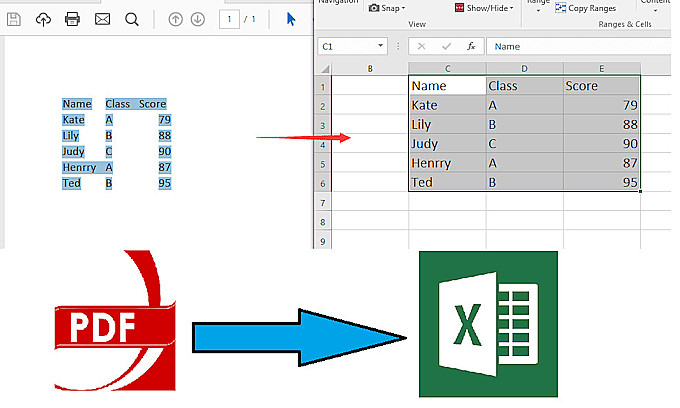Click Excel cell with score 88

click(602, 124)
